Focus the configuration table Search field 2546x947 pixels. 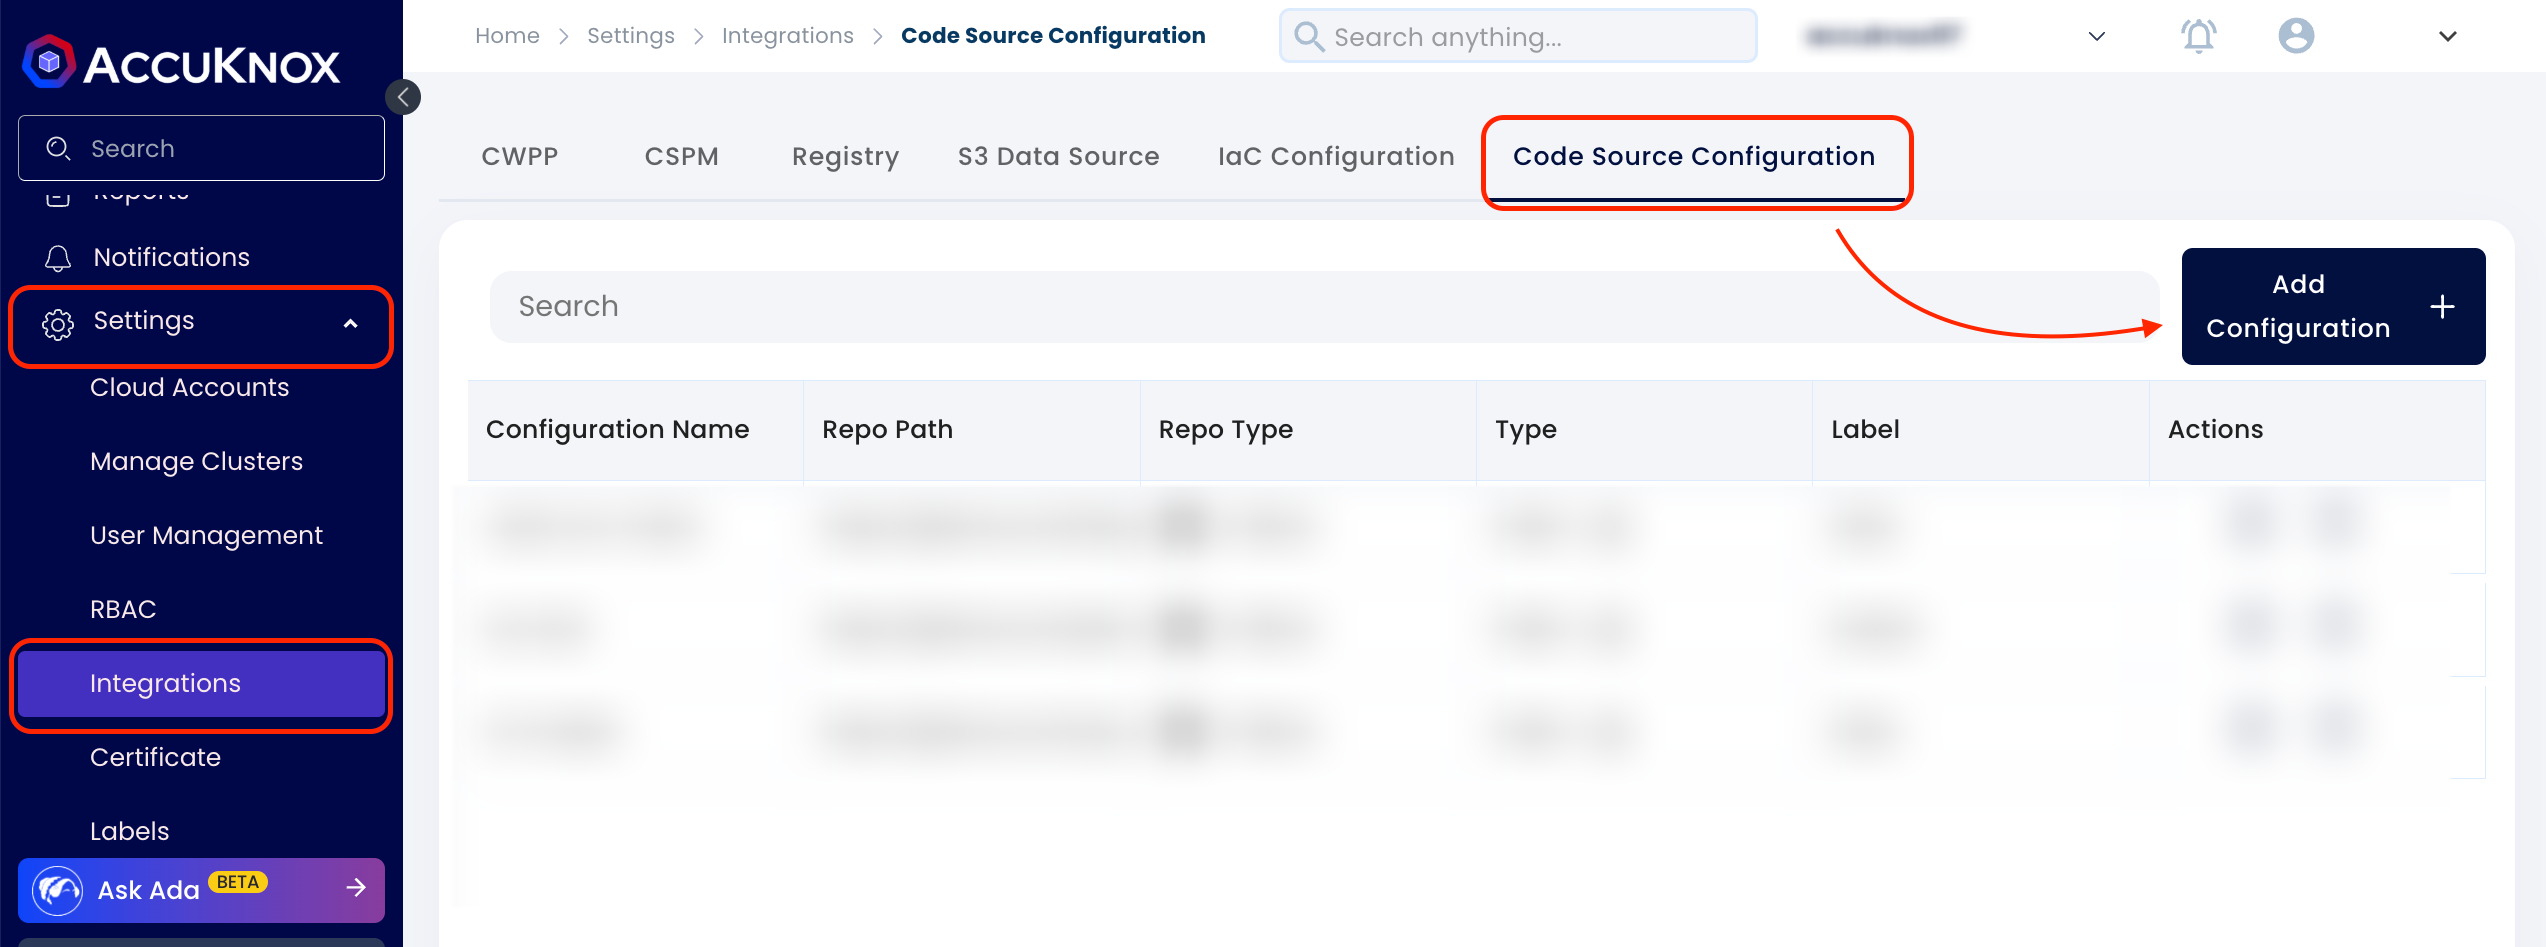coord(1324,307)
